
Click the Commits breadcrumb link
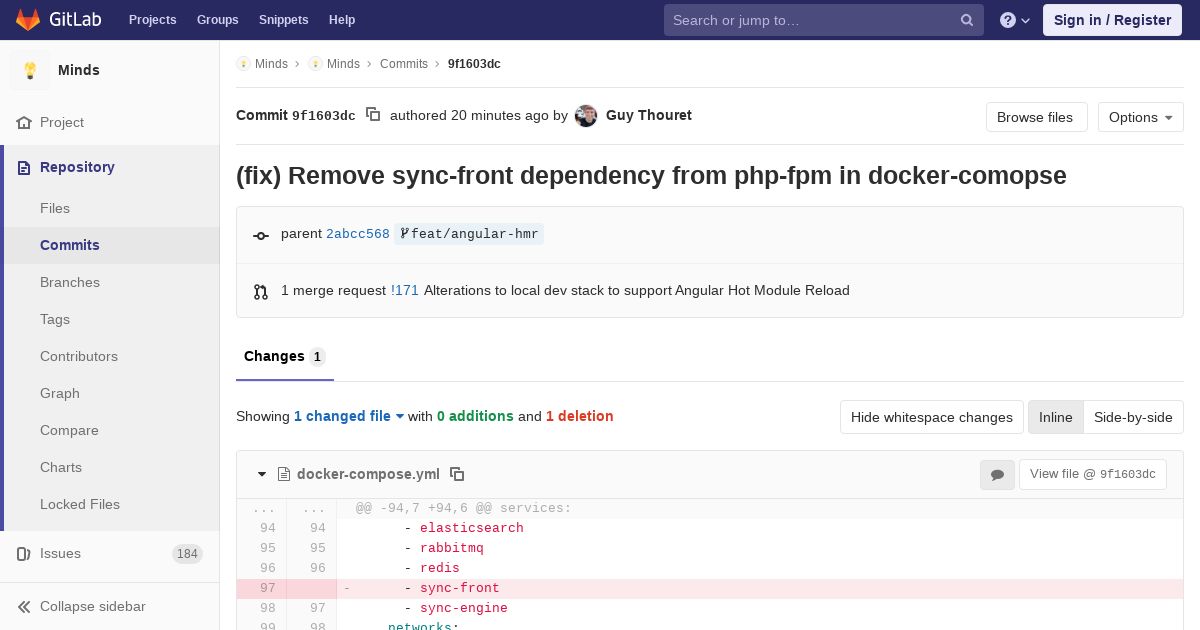404,64
